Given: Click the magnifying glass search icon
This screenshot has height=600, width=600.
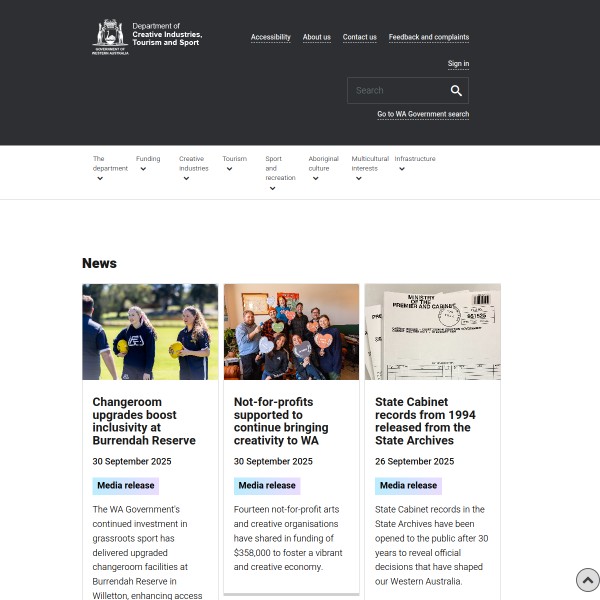Looking at the screenshot, I should pos(456,91).
